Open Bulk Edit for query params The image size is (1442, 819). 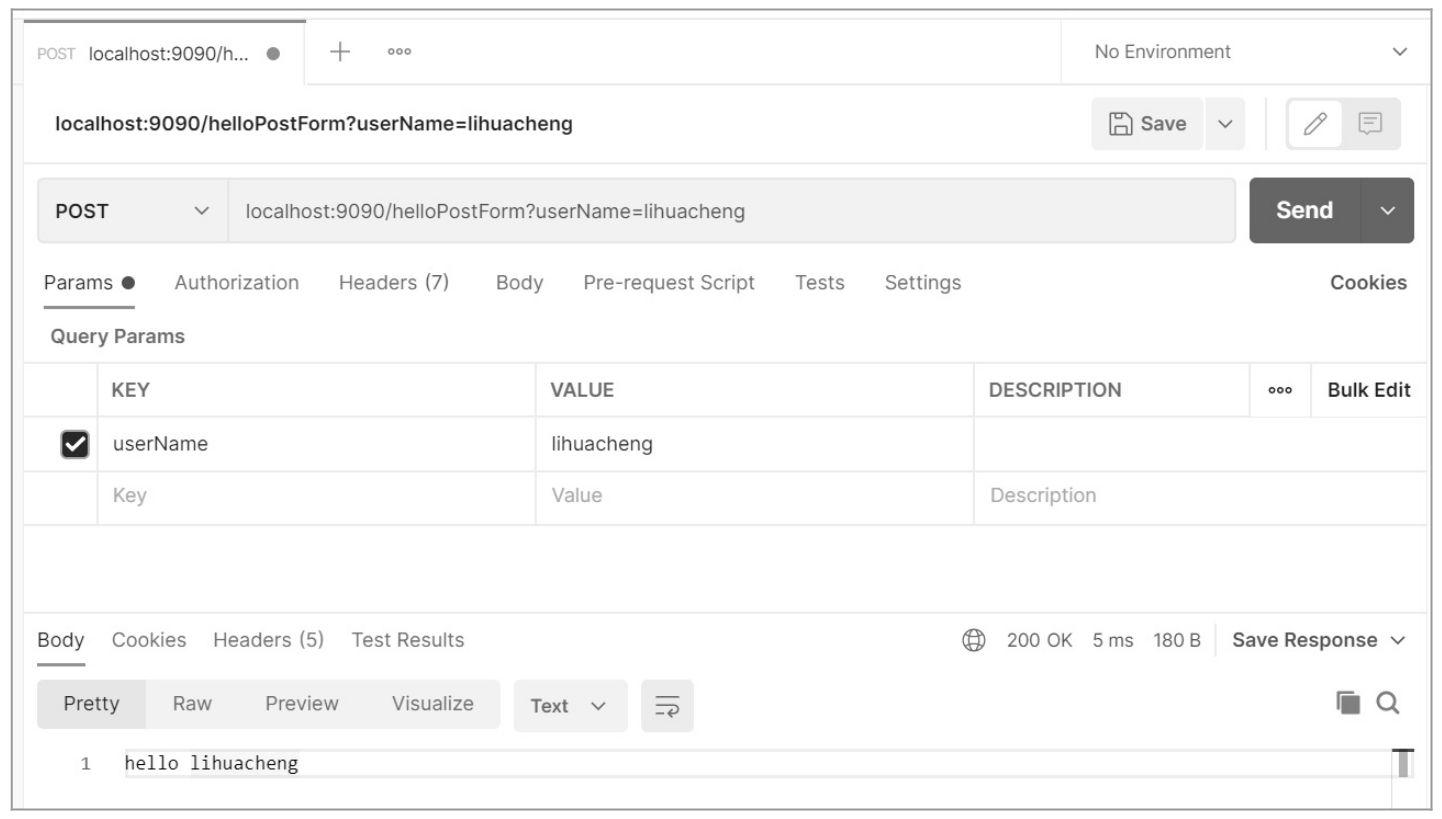[x=1369, y=390]
